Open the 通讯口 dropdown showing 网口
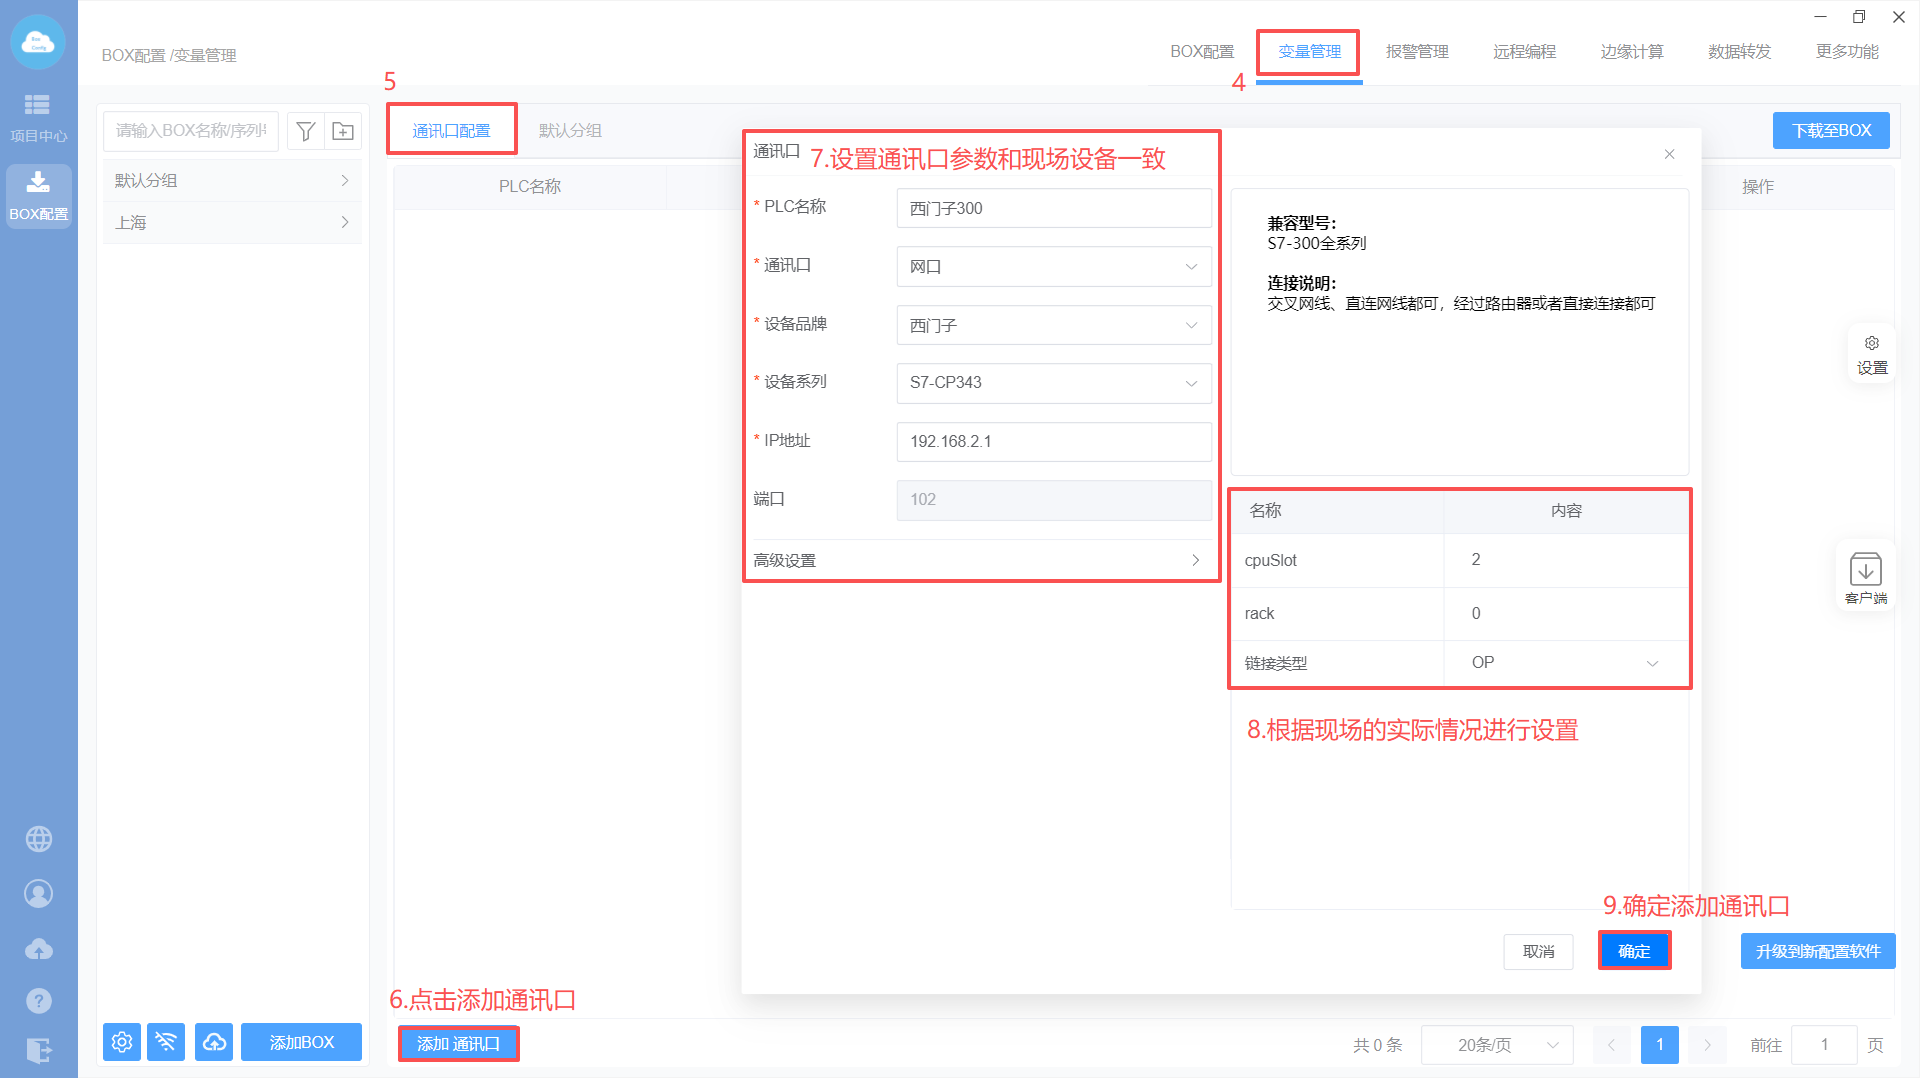Screen dimensions: 1920x1078 click(x=1053, y=267)
